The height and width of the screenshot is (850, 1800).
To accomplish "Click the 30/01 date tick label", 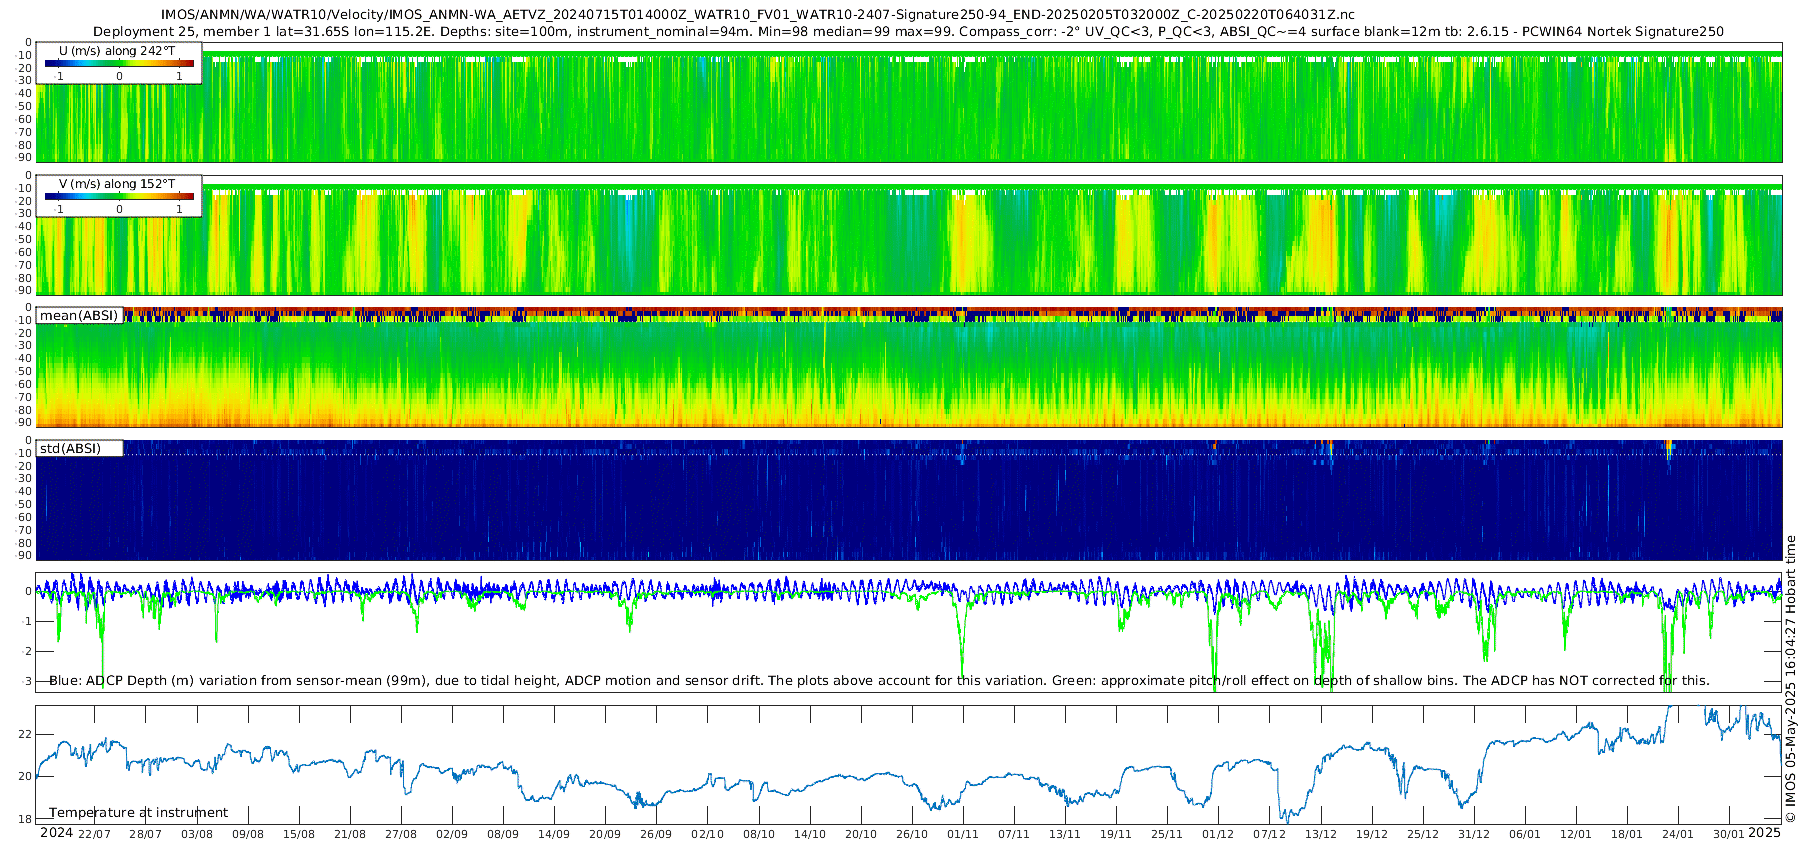I will click(1729, 835).
